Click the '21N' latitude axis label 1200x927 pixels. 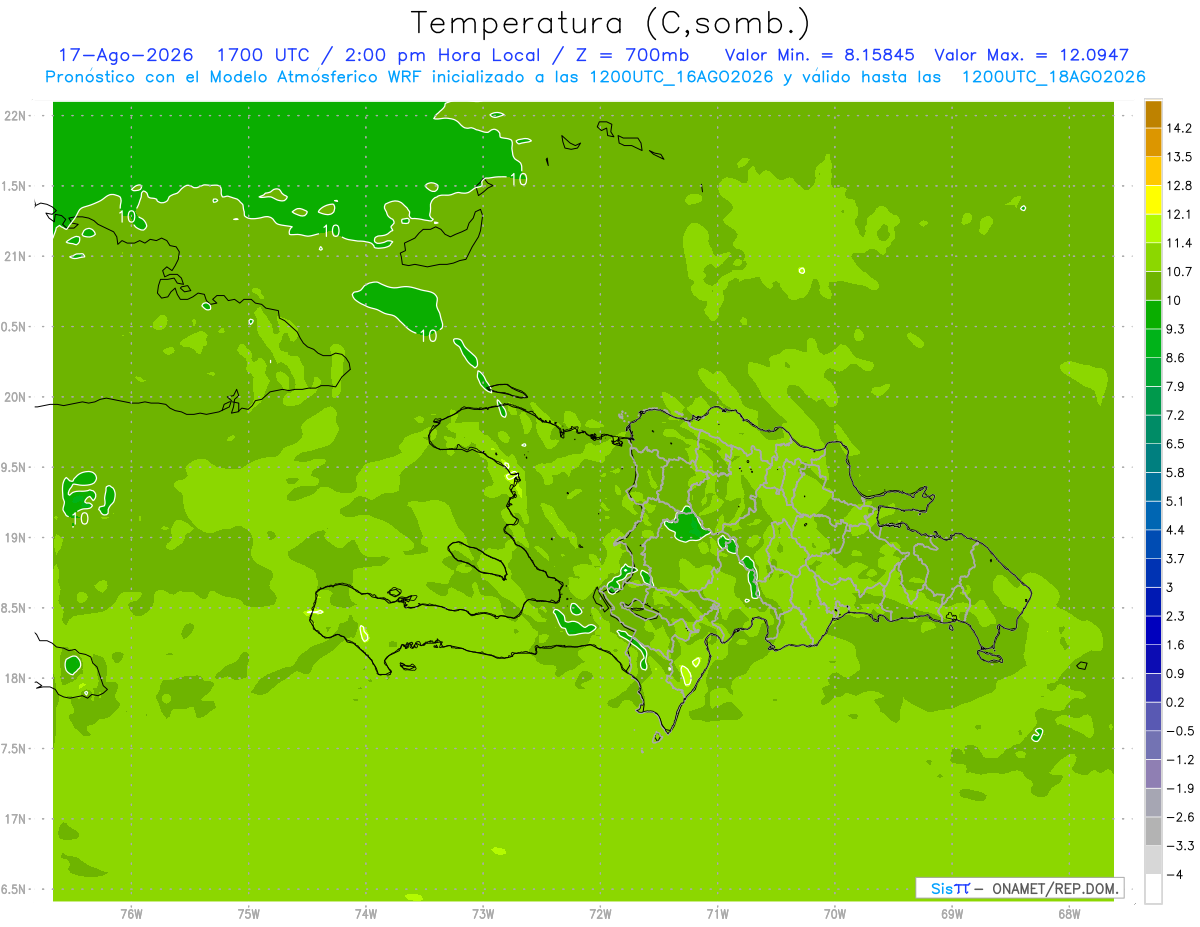click(x=15, y=256)
